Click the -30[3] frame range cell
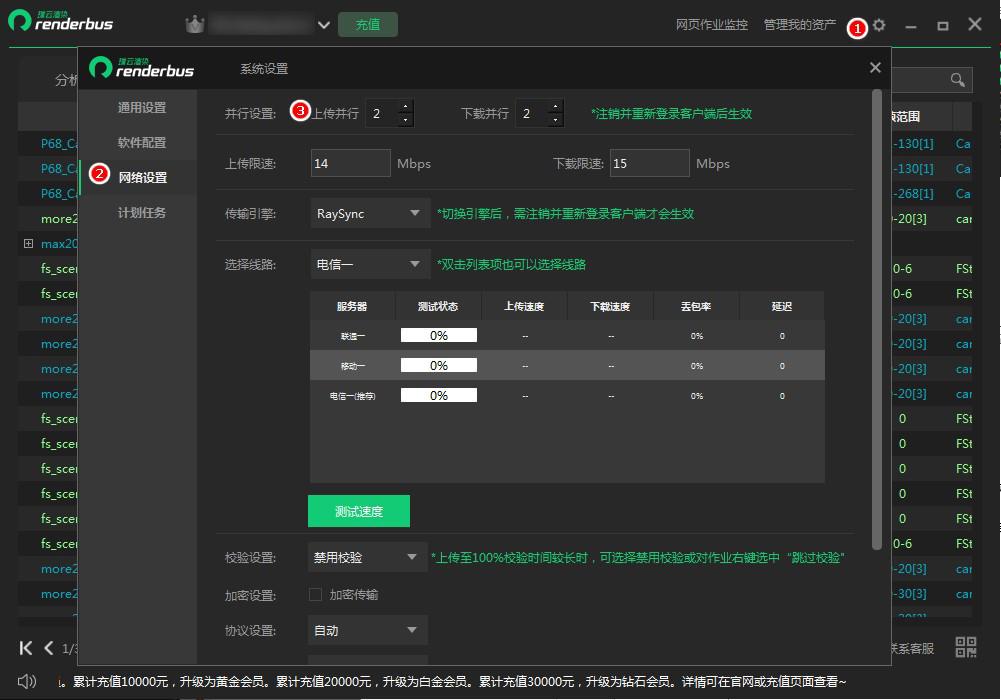Image resolution: width=1001 pixels, height=700 pixels. pos(910,593)
